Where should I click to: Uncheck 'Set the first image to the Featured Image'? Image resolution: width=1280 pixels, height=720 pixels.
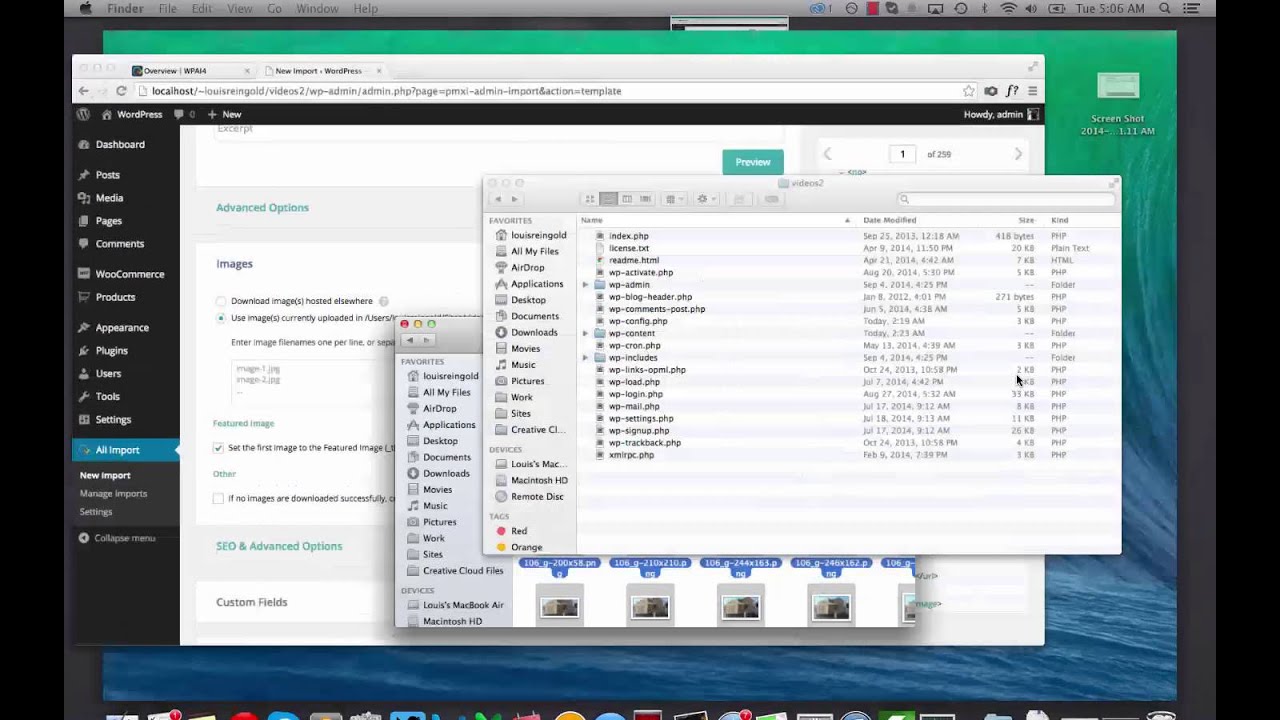[x=218, y=448]
